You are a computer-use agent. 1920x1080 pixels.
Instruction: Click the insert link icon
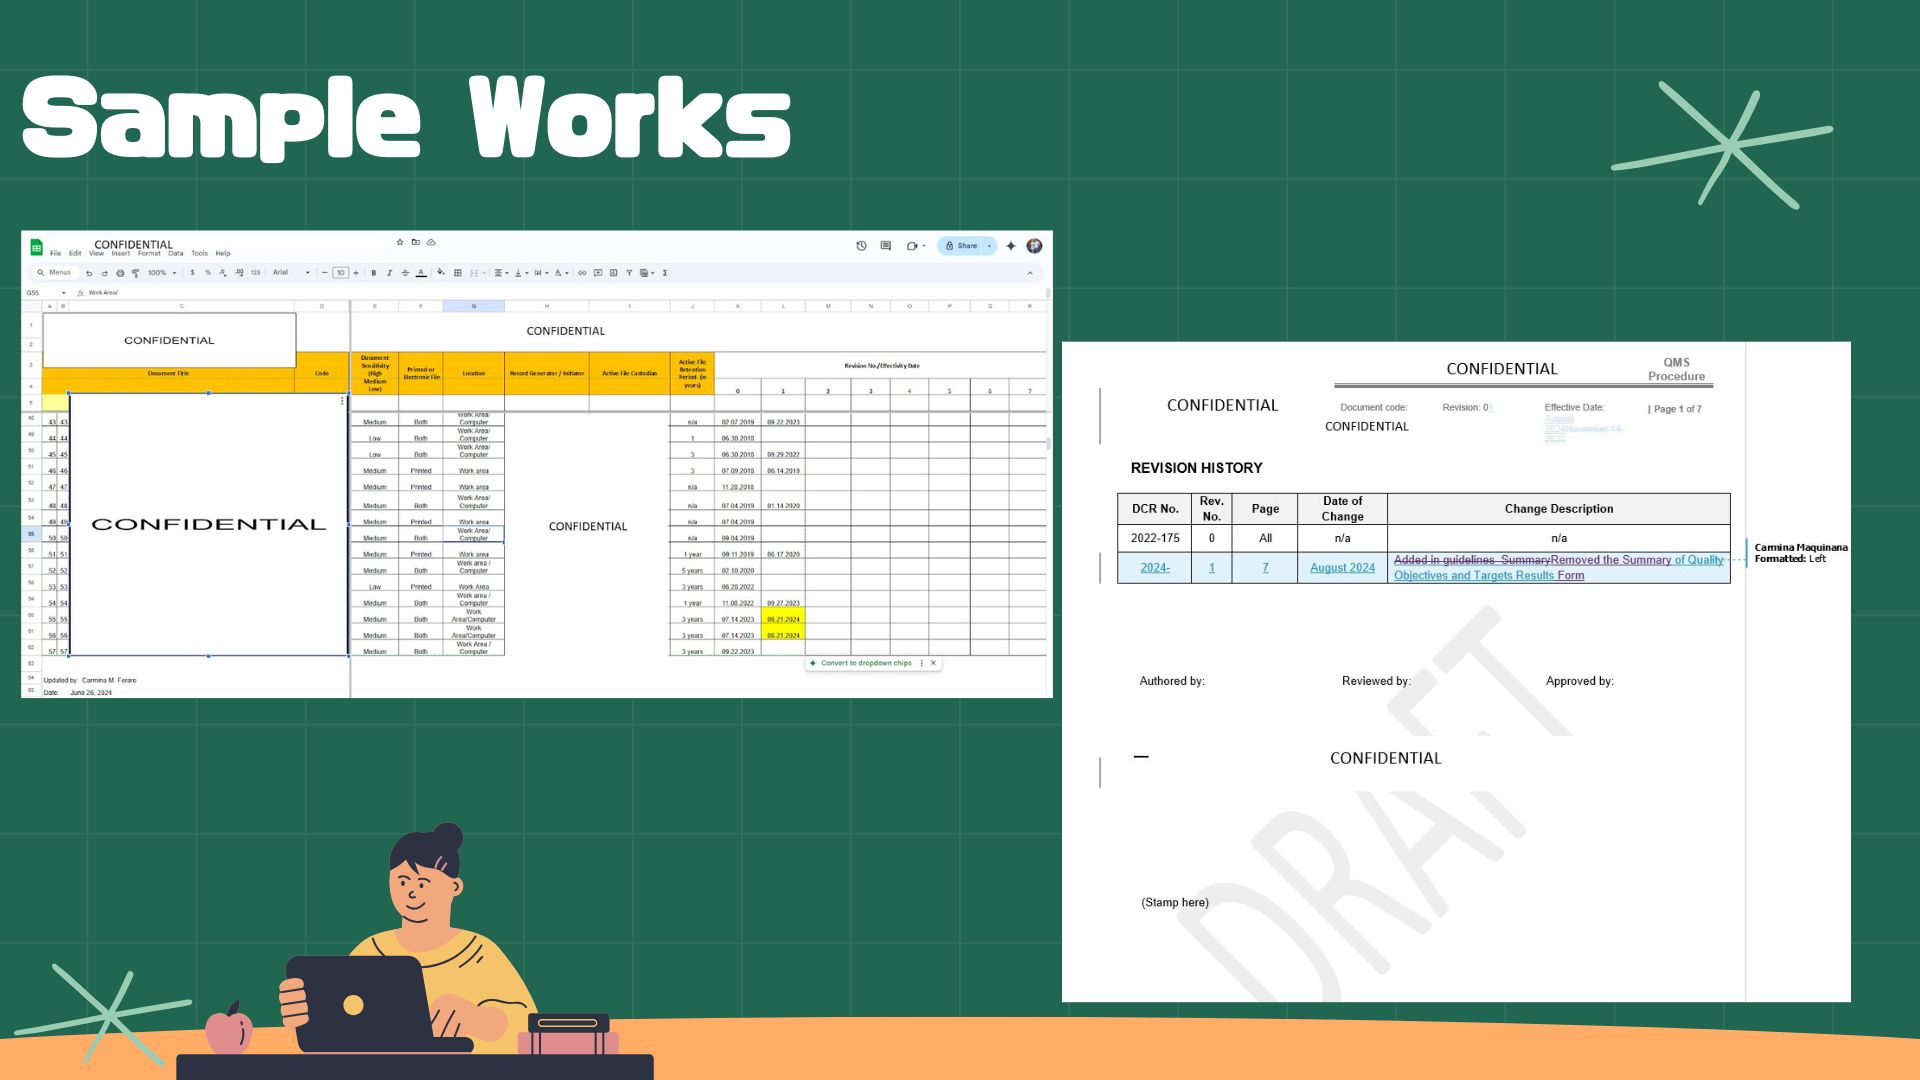(x=582, y=273)
